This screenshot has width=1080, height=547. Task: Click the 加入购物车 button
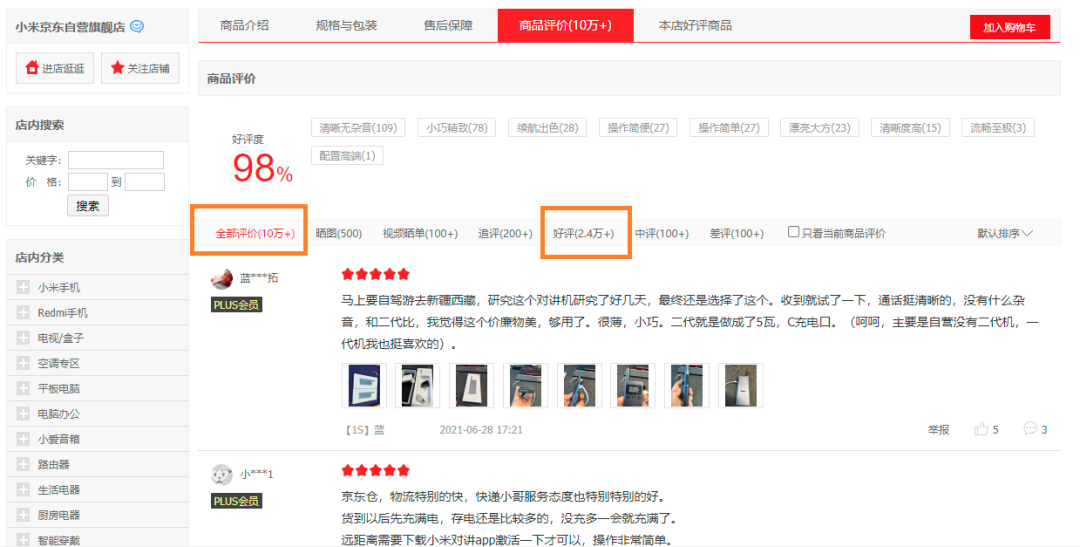(1010, 28)
